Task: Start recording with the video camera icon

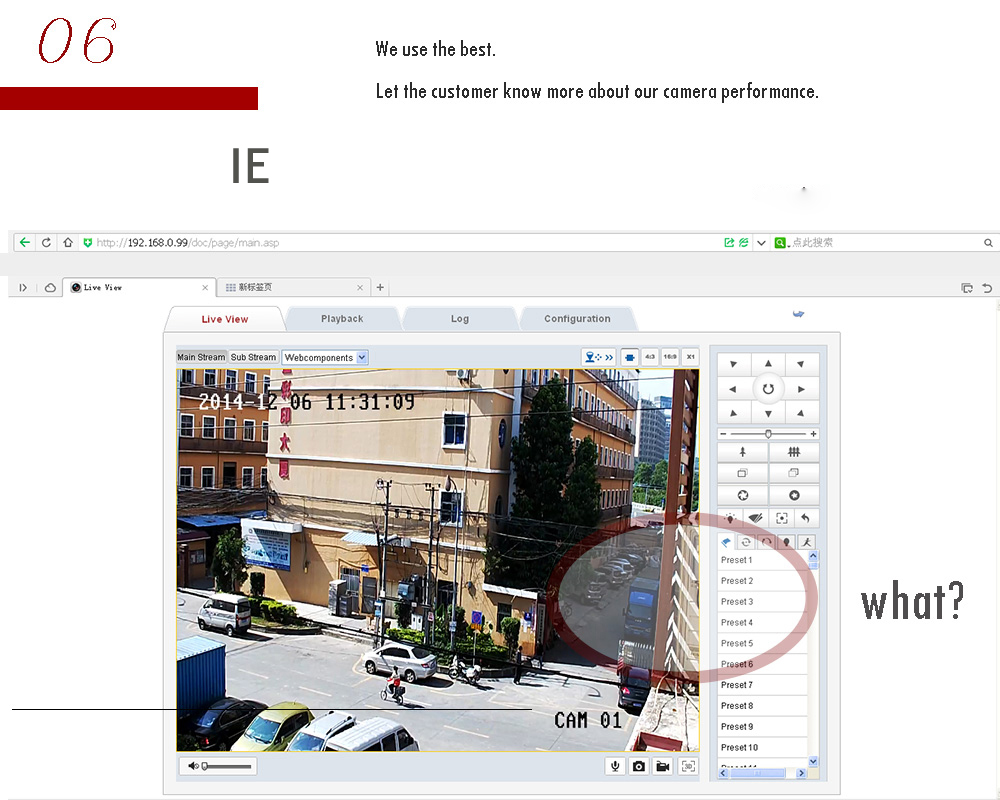Action: [662, 766]
